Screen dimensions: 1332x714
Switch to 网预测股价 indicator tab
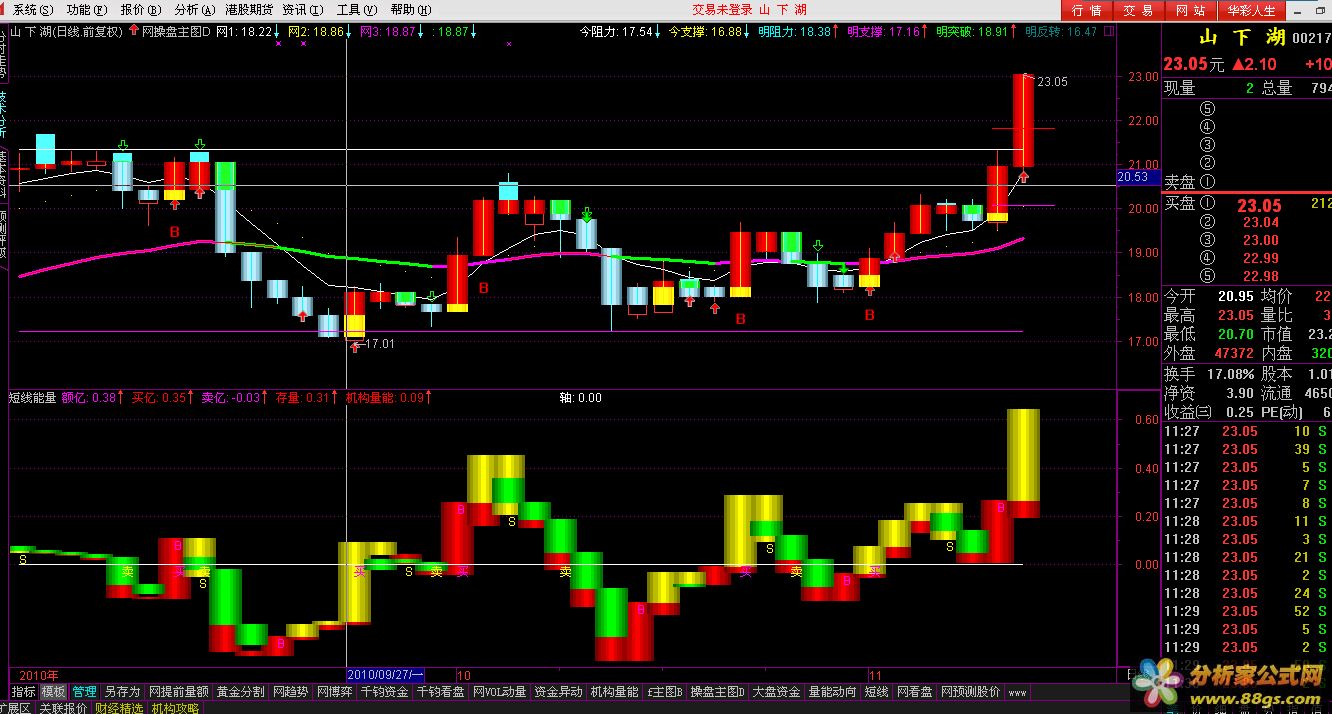[970, 691]
